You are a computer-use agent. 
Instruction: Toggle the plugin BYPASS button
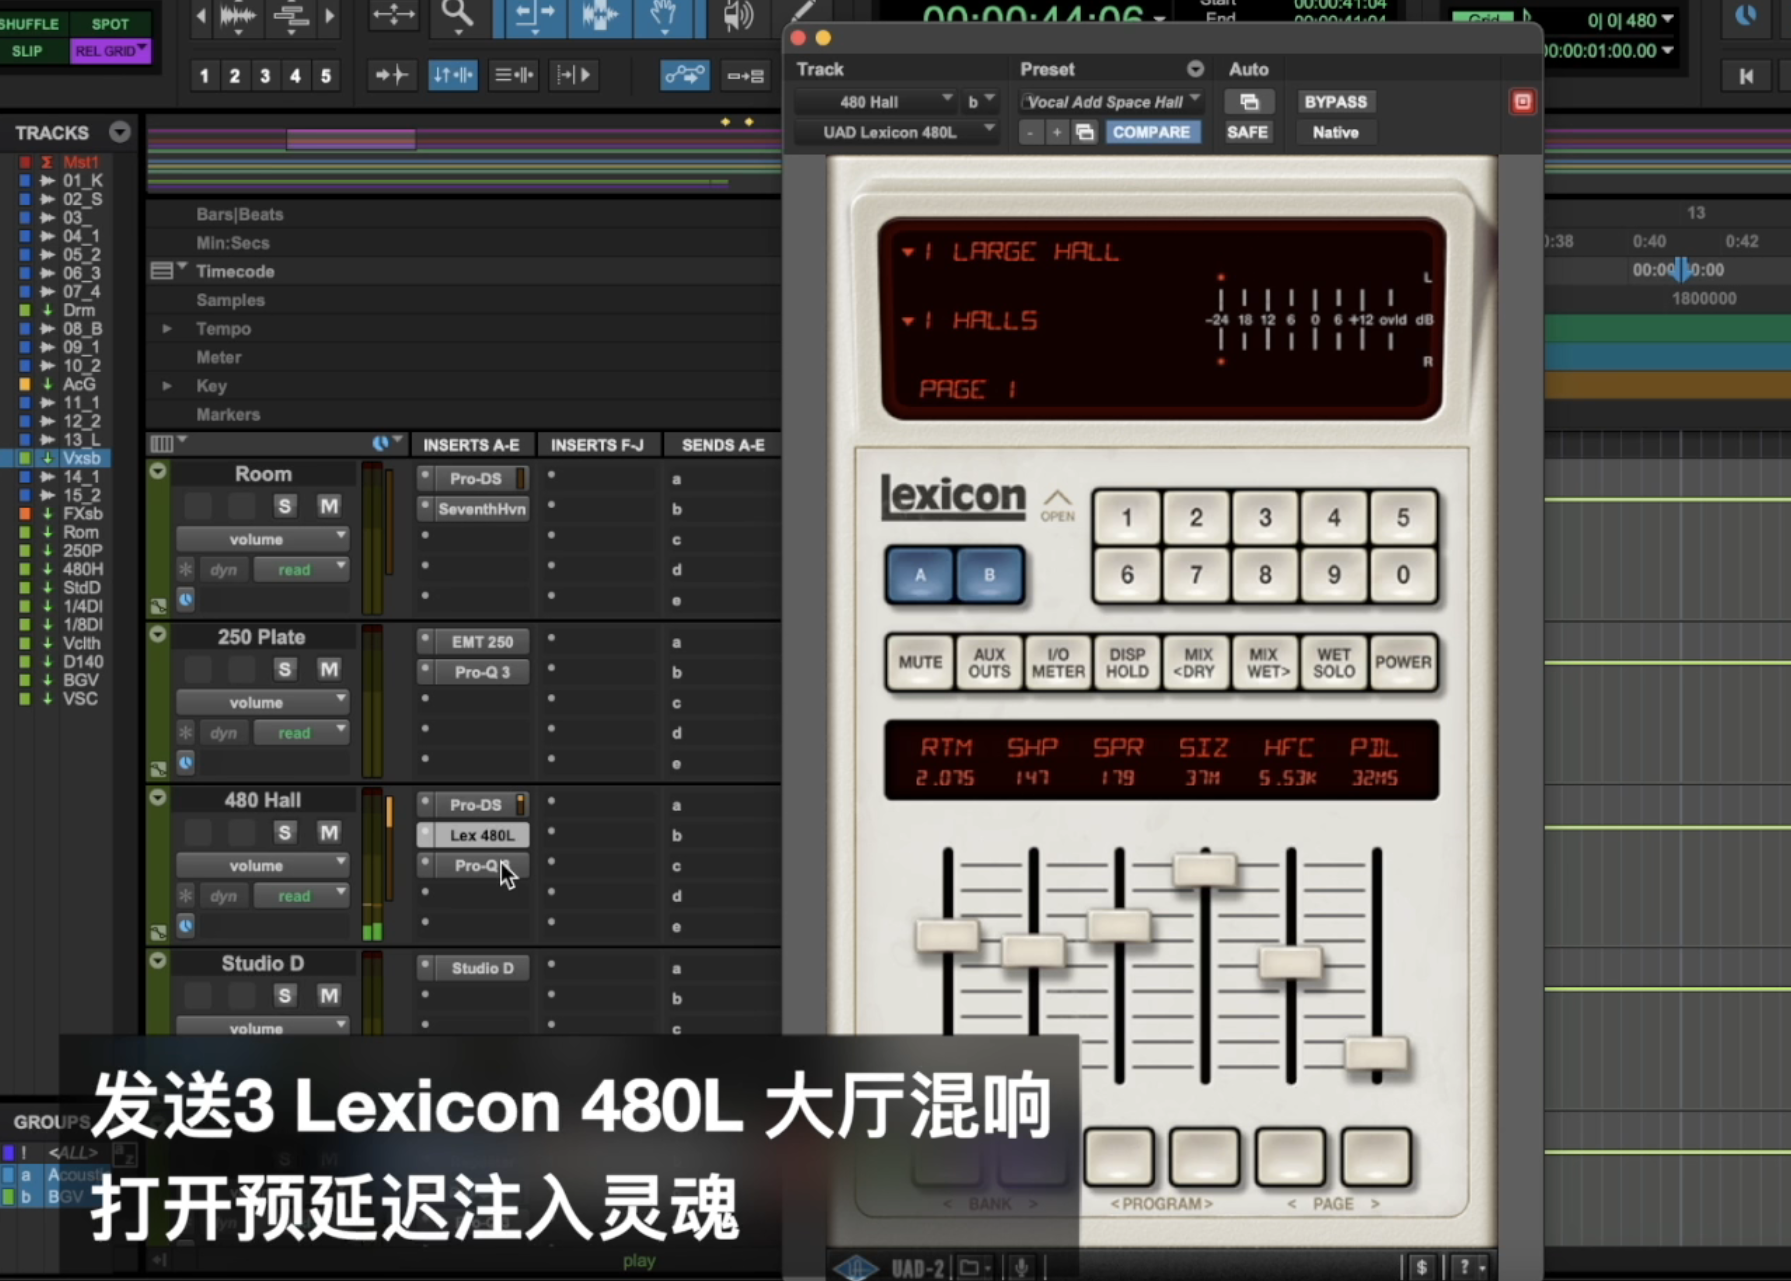1335,102
